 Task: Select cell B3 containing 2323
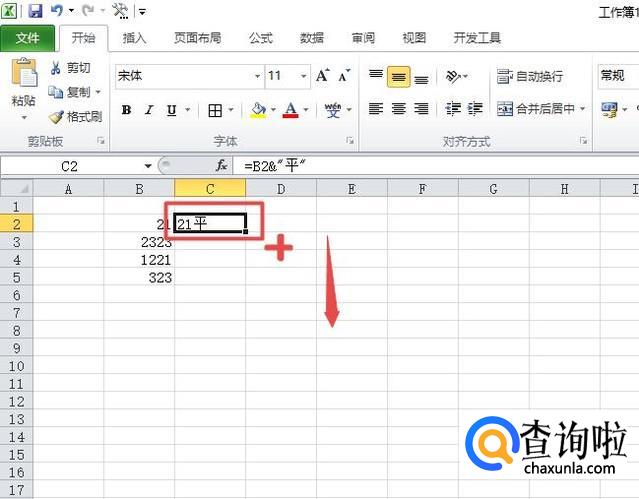139,242
